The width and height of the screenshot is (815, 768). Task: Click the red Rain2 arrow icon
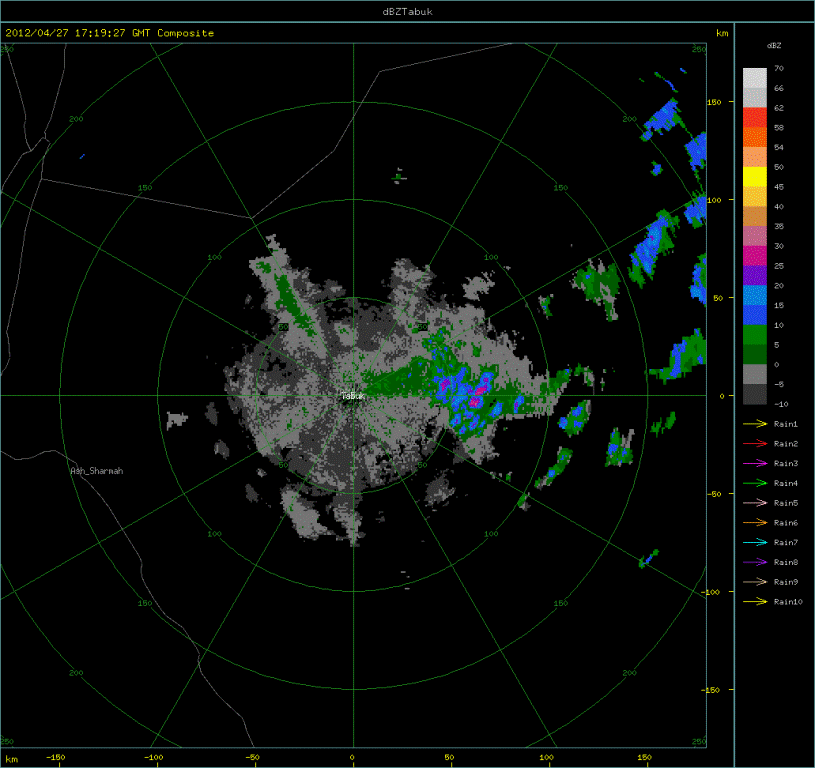(755, 444)
